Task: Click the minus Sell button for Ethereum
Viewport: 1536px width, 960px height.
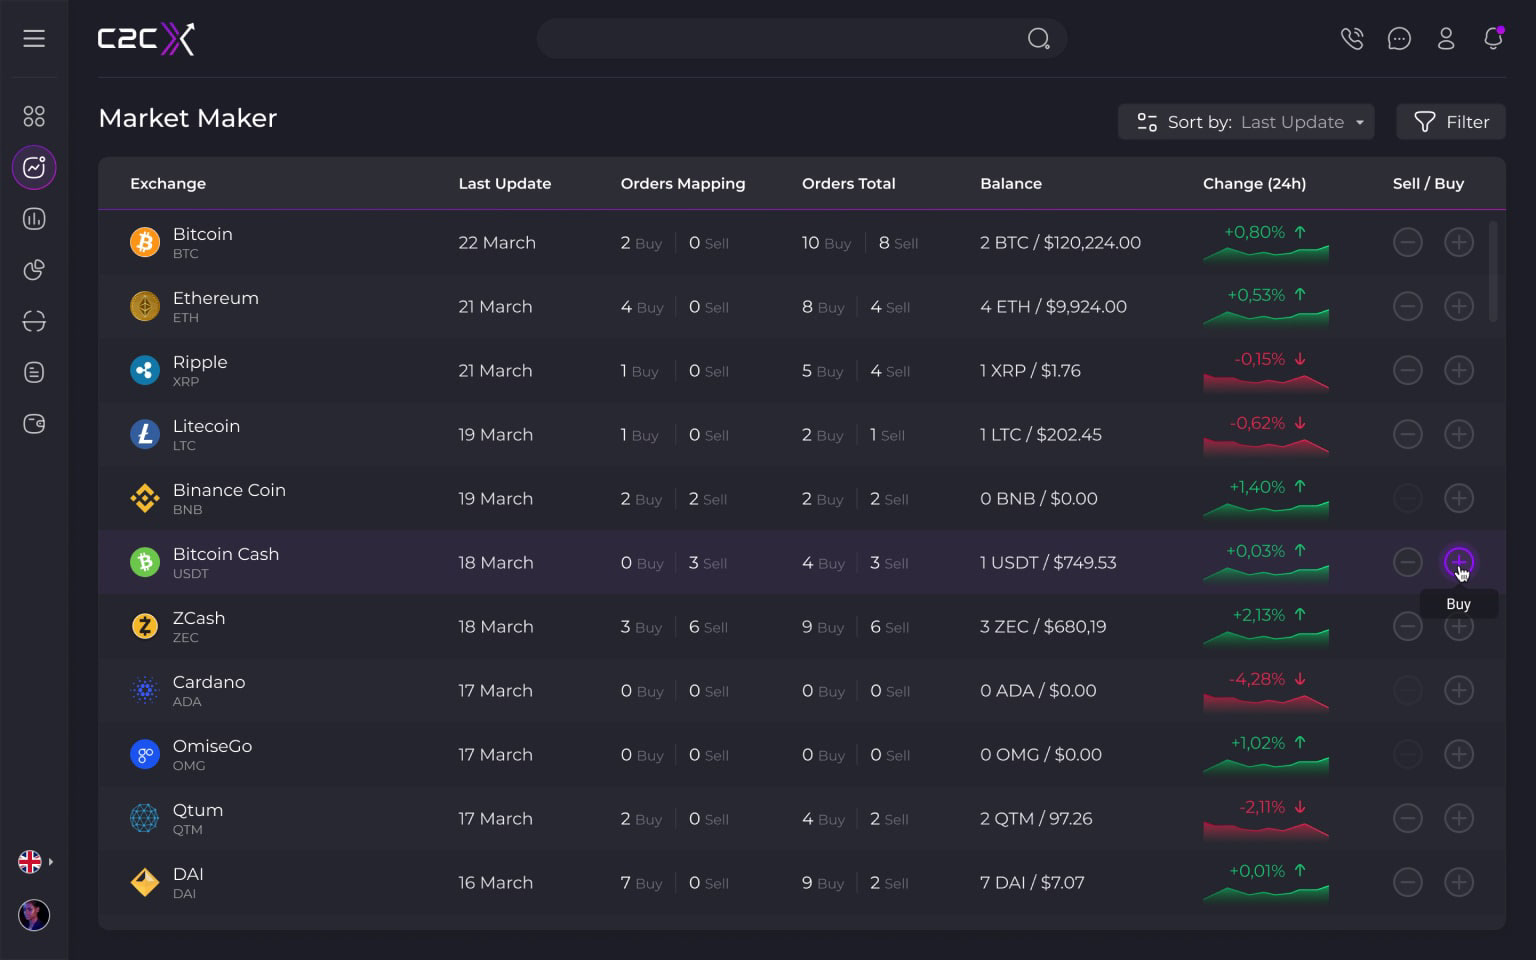Action: (x=1407, y=306)
